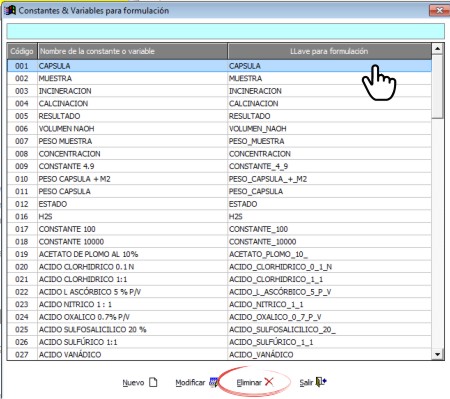Click key cell CONSTANTE_100
The image size is (450, 399).
tap(329, 229)
